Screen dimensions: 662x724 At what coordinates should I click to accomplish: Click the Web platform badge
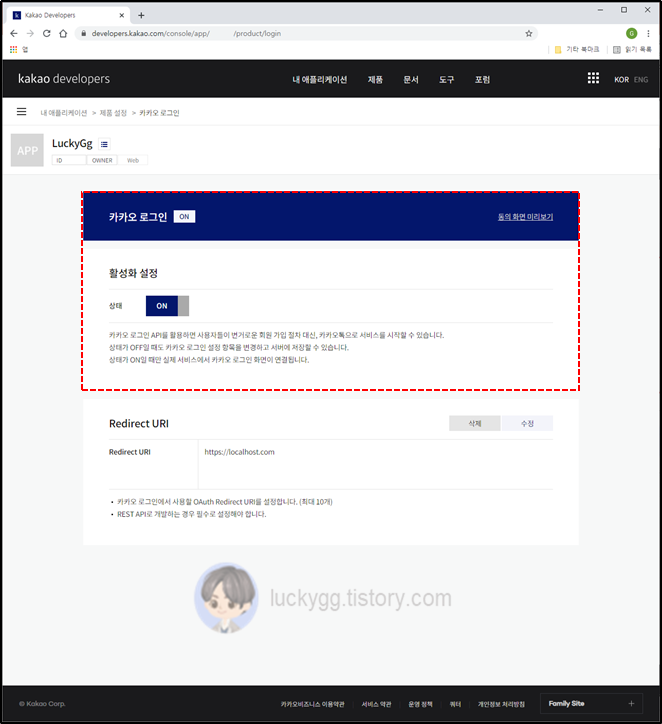(x=133, y=160)
